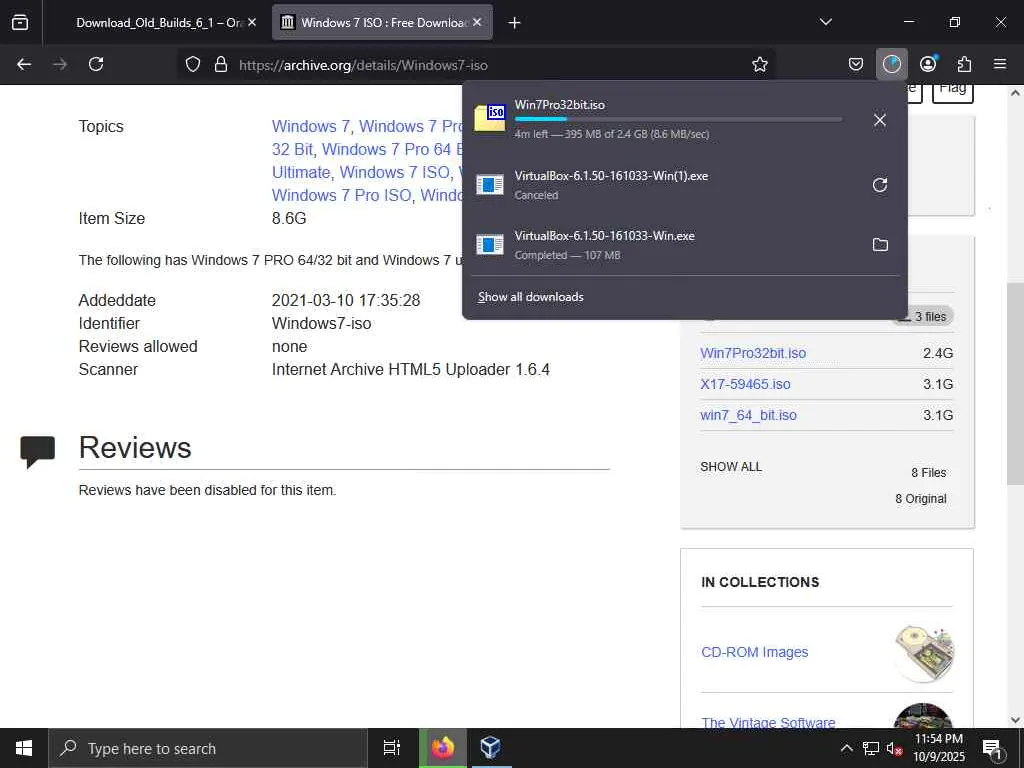Click the page vertical scrollbar thumb
Viewport: 1024px width, 768px height.
click(x=1015, y=383)
